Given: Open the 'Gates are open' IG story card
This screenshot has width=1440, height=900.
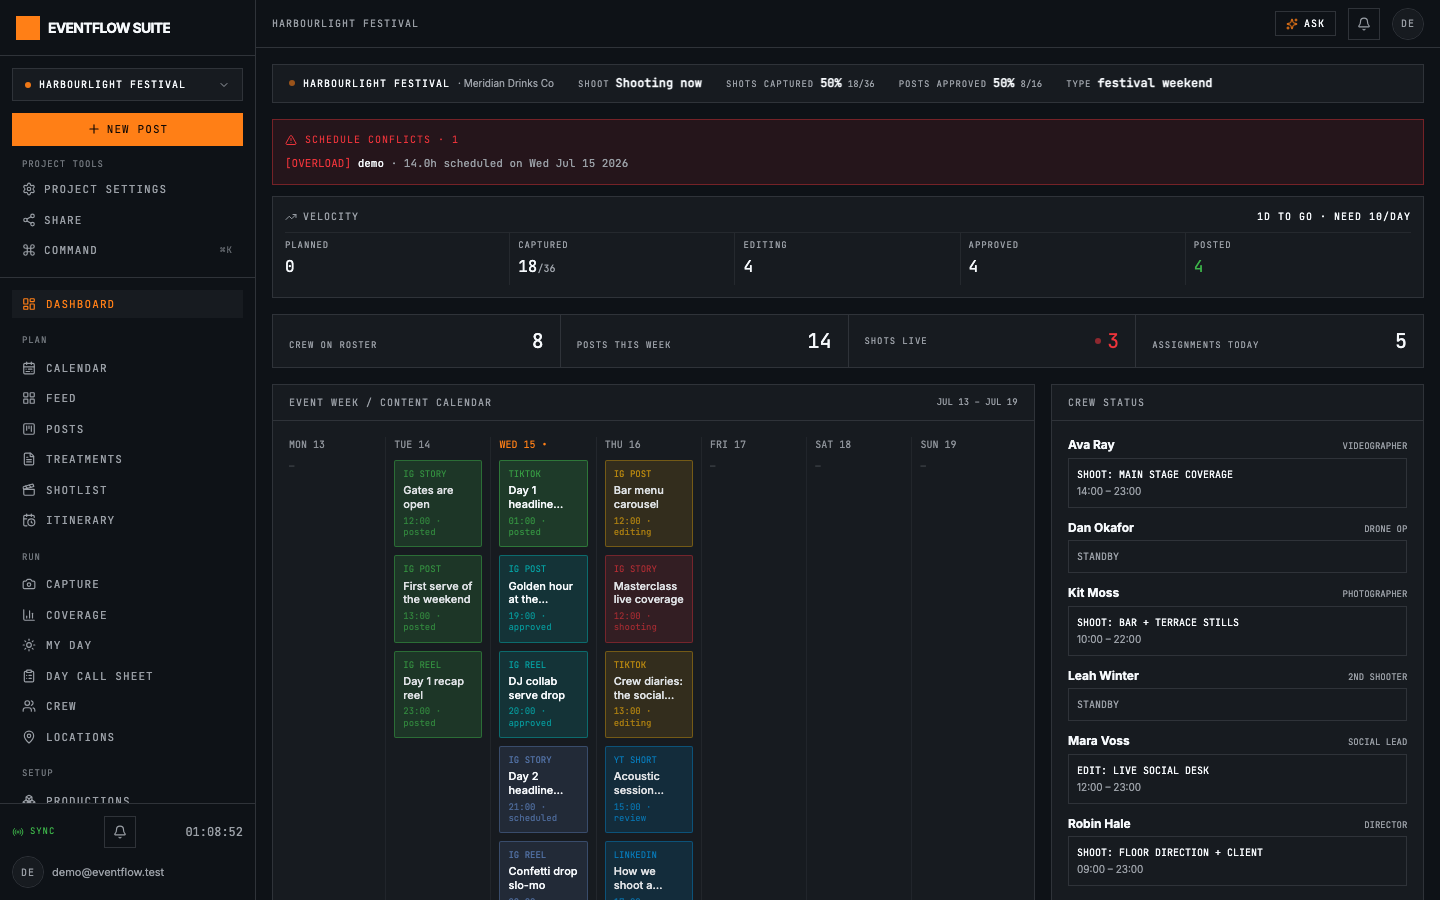Looking at the screenshot, I should pos(438,503).
